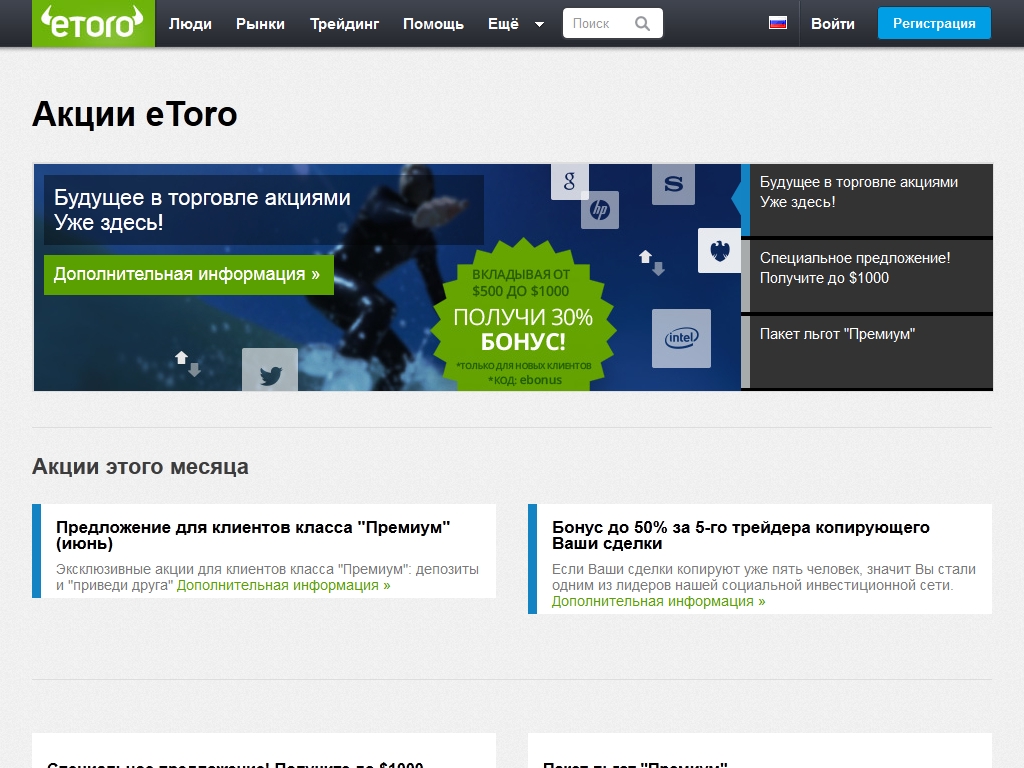Expand the Ещё dropdown arrow
This screenshot has height=768, width=1024.
coord(540,24)
